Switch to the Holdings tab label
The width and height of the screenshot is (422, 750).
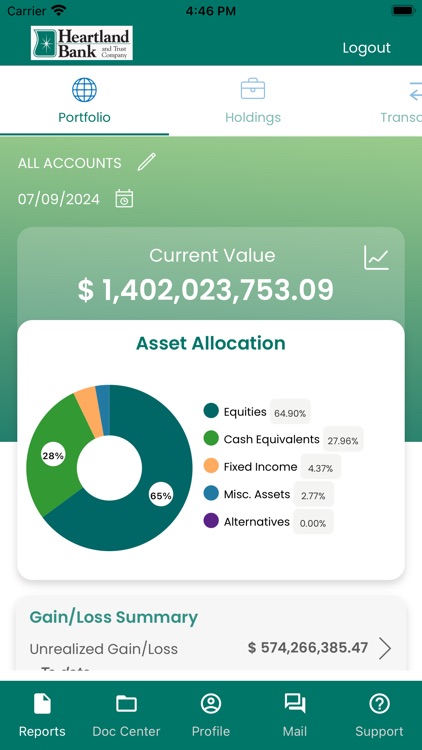[x=253, y=117]
